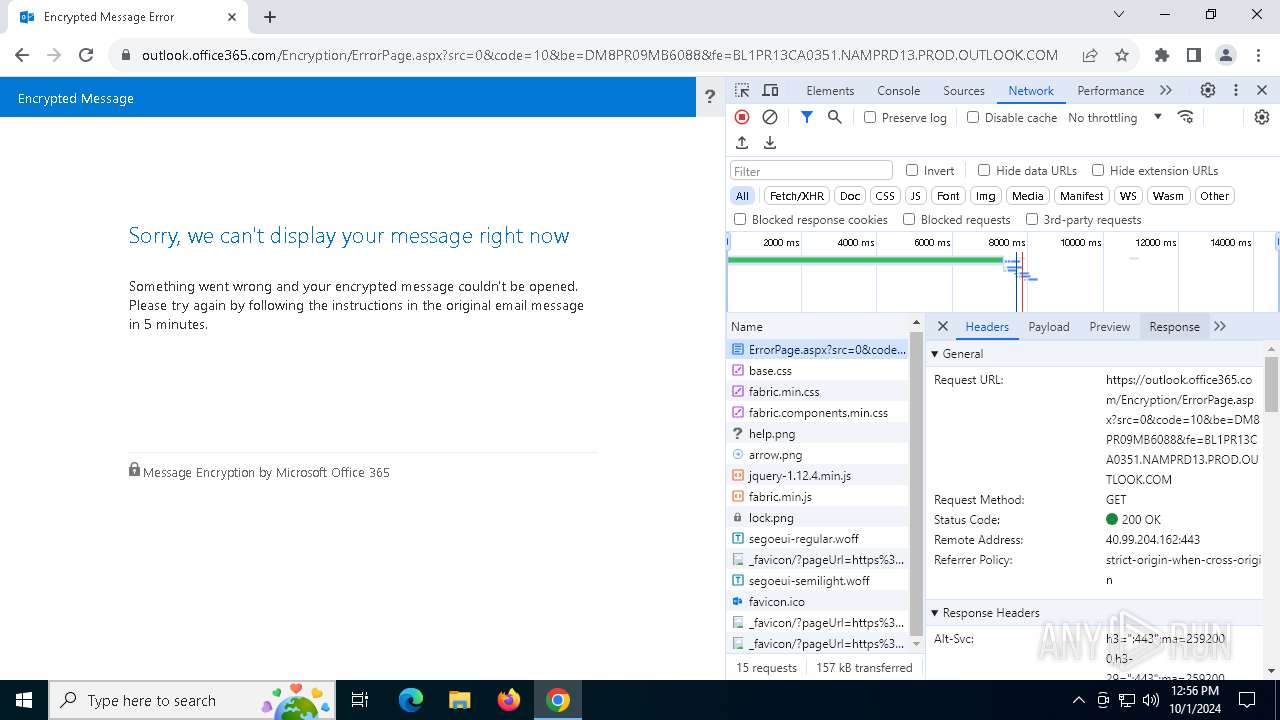Viewport: 1280px width, 720px height.
Task: Filter requests by Wasm
Action: tap(1167, 196)
